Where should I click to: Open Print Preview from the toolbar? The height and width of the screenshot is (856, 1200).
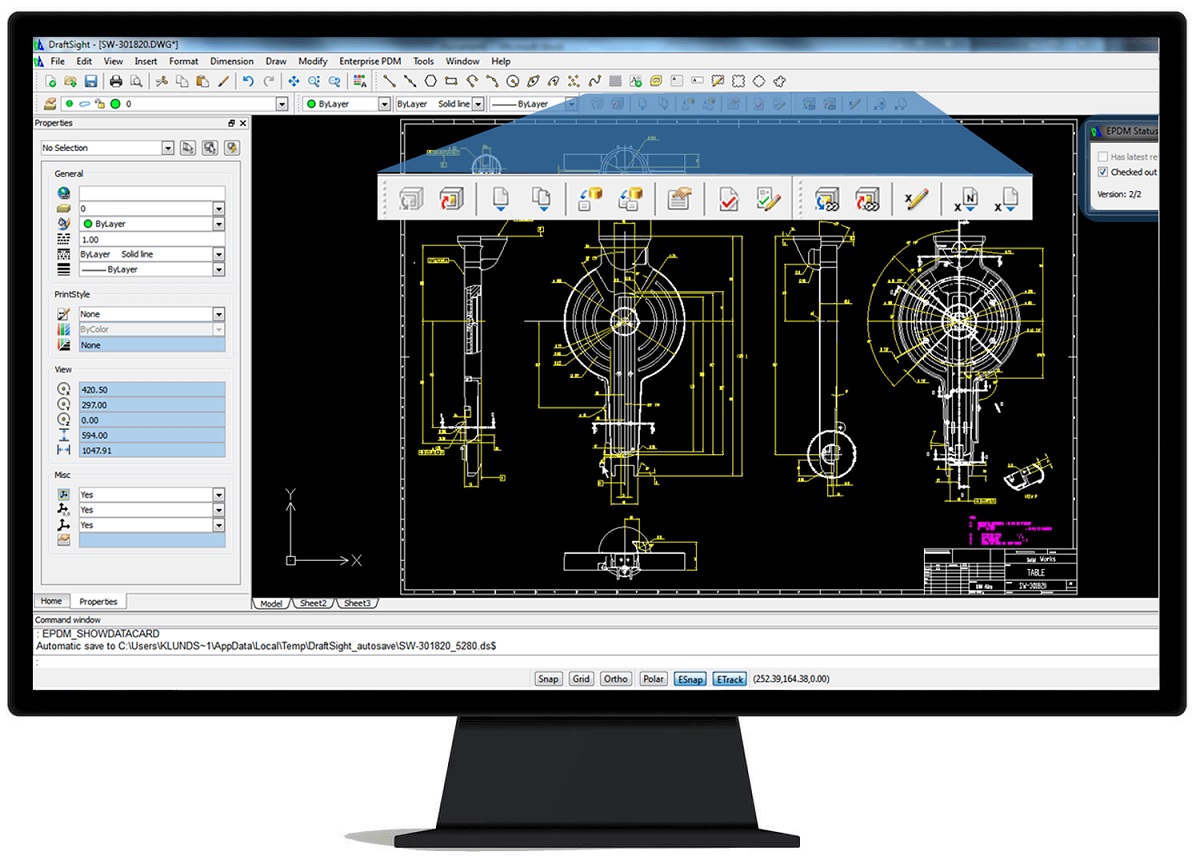(135, 81)
